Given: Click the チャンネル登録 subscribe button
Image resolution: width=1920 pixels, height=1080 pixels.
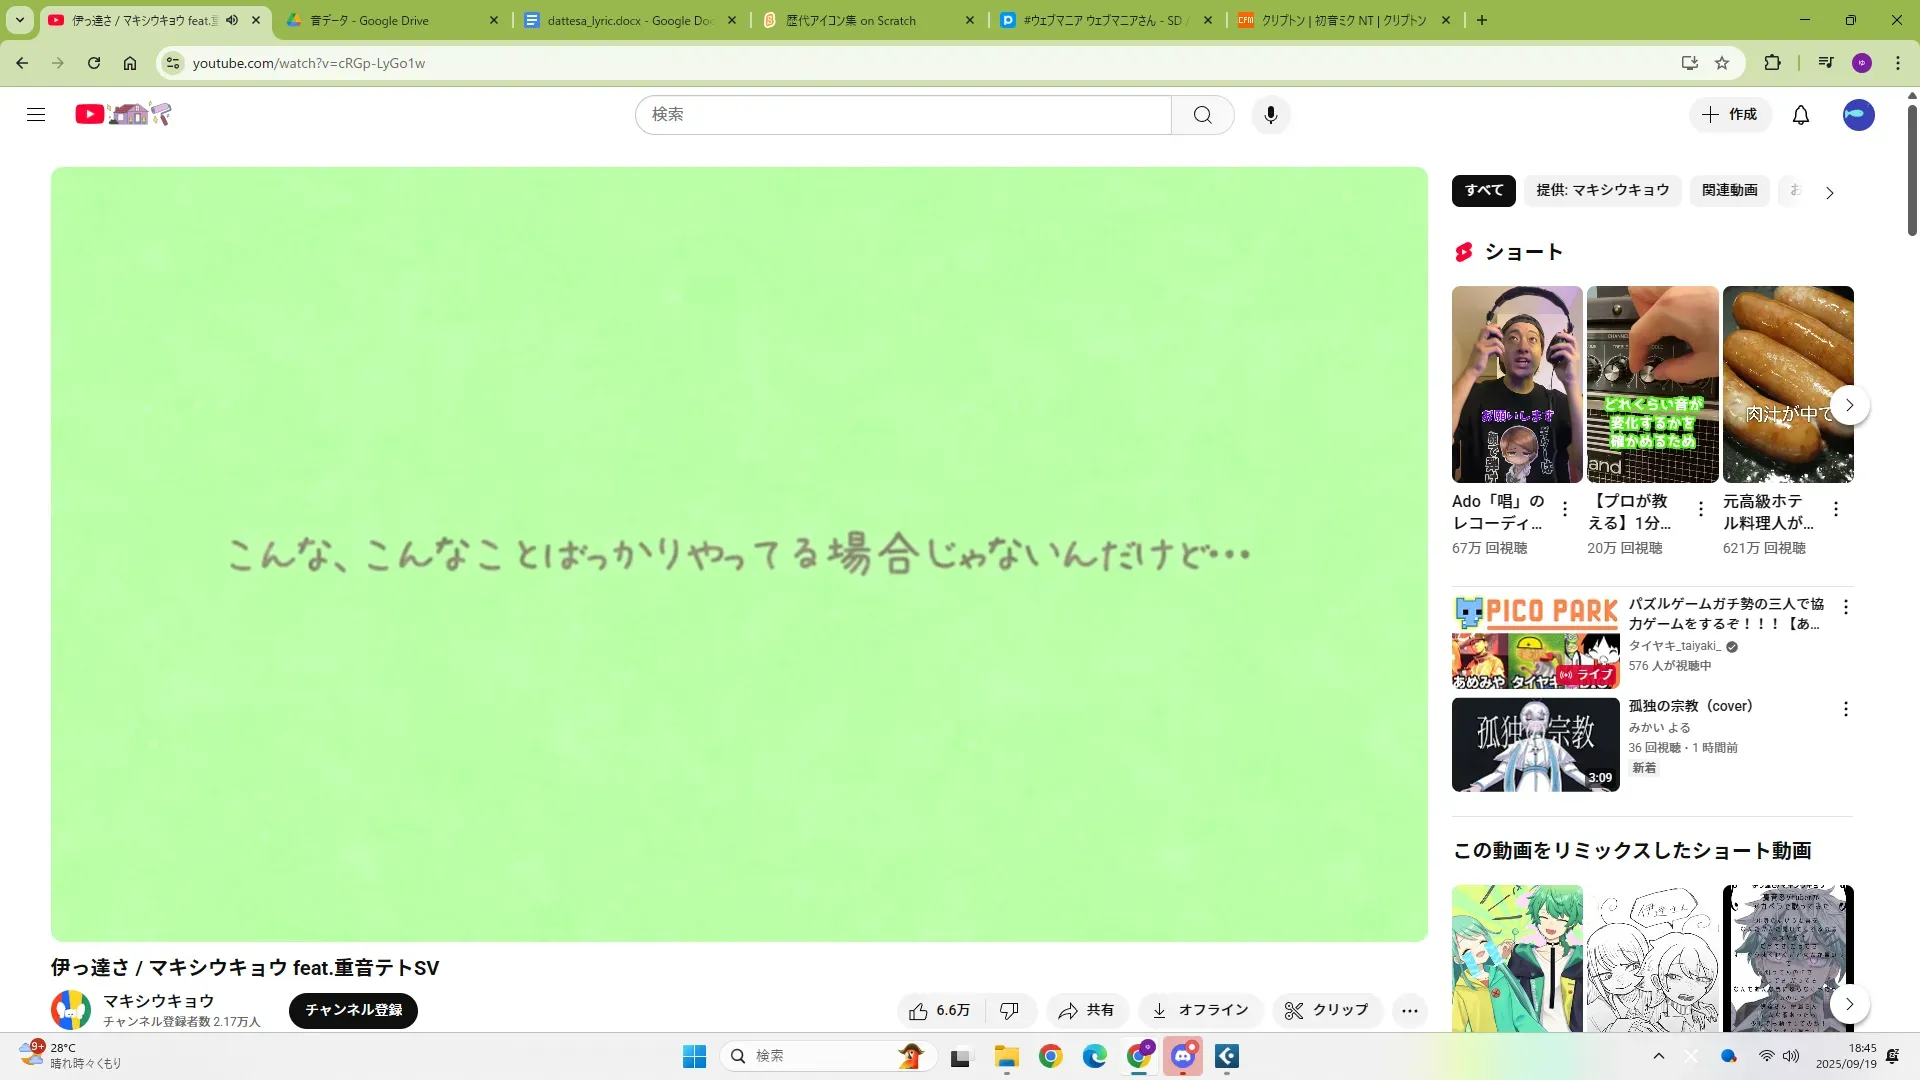Looking at the screenshot, I should click(353, 1010).
